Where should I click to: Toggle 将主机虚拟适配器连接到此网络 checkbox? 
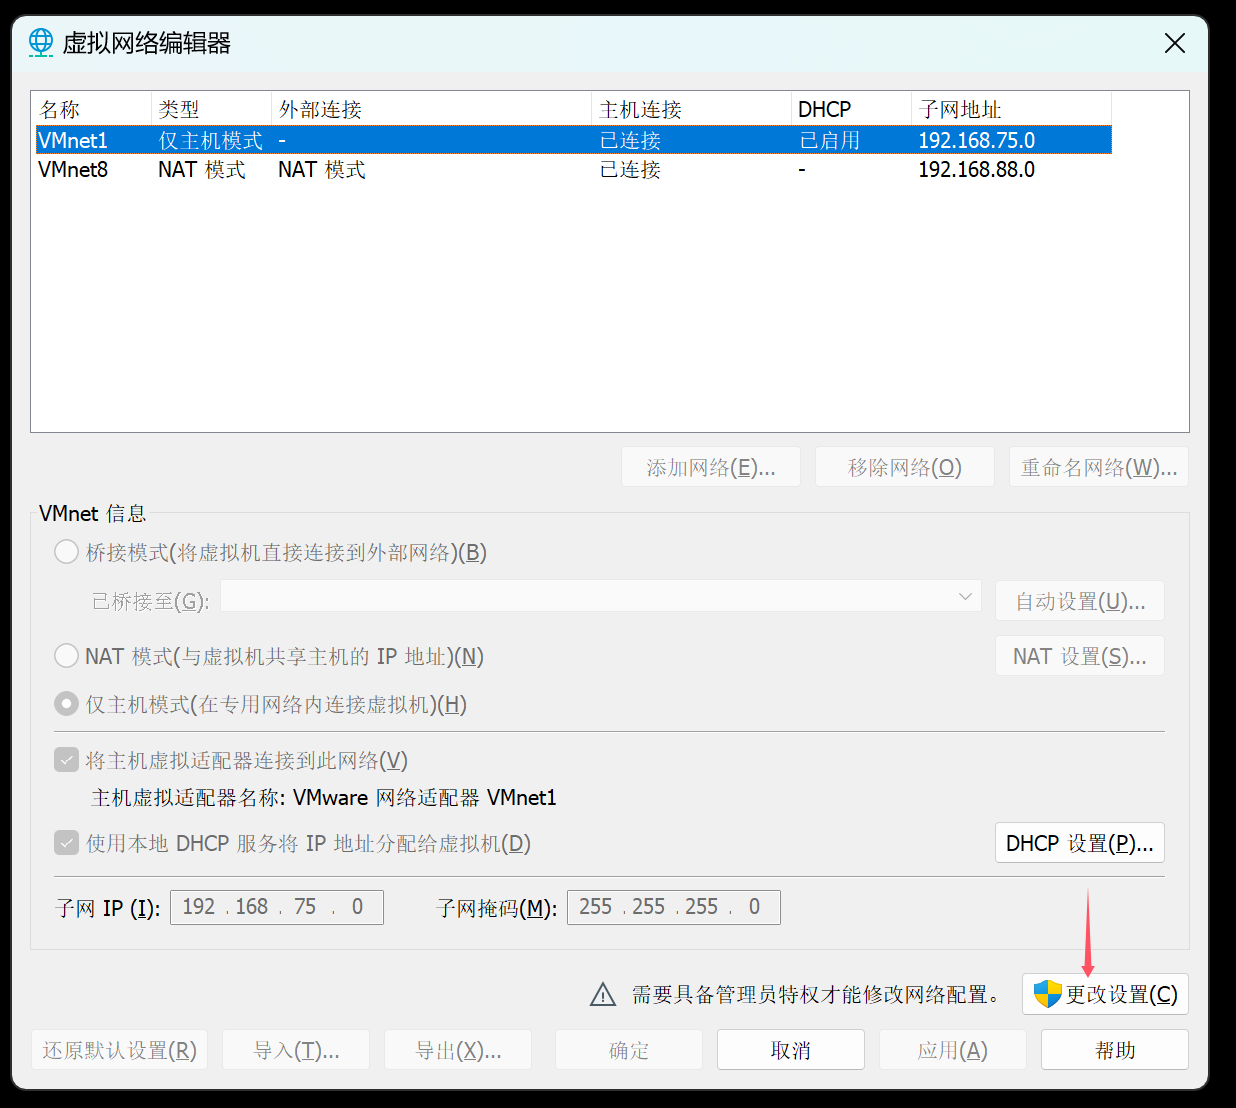(x=66, y=760)
